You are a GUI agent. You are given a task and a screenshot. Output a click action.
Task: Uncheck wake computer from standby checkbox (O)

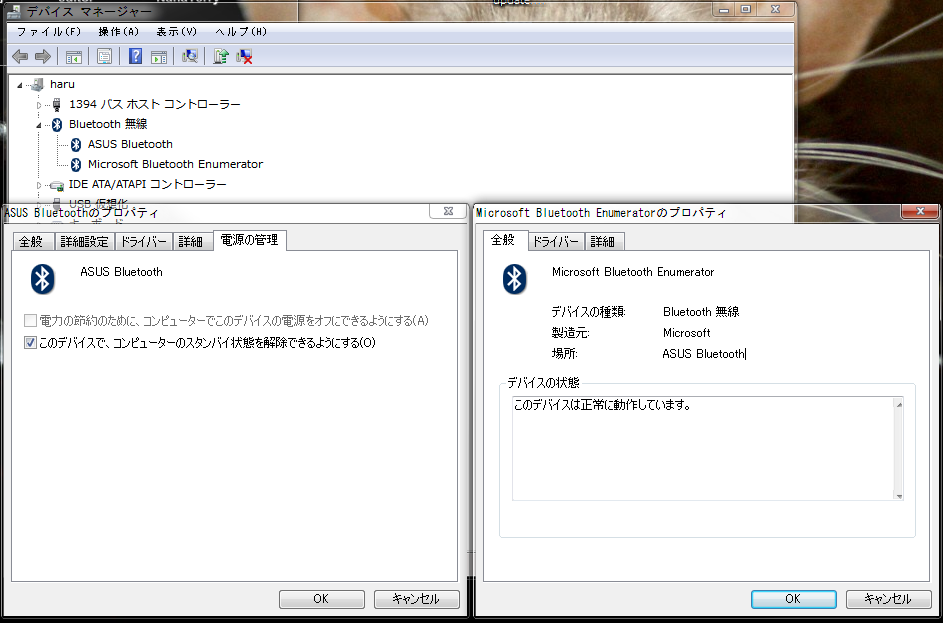click(30, 343)
